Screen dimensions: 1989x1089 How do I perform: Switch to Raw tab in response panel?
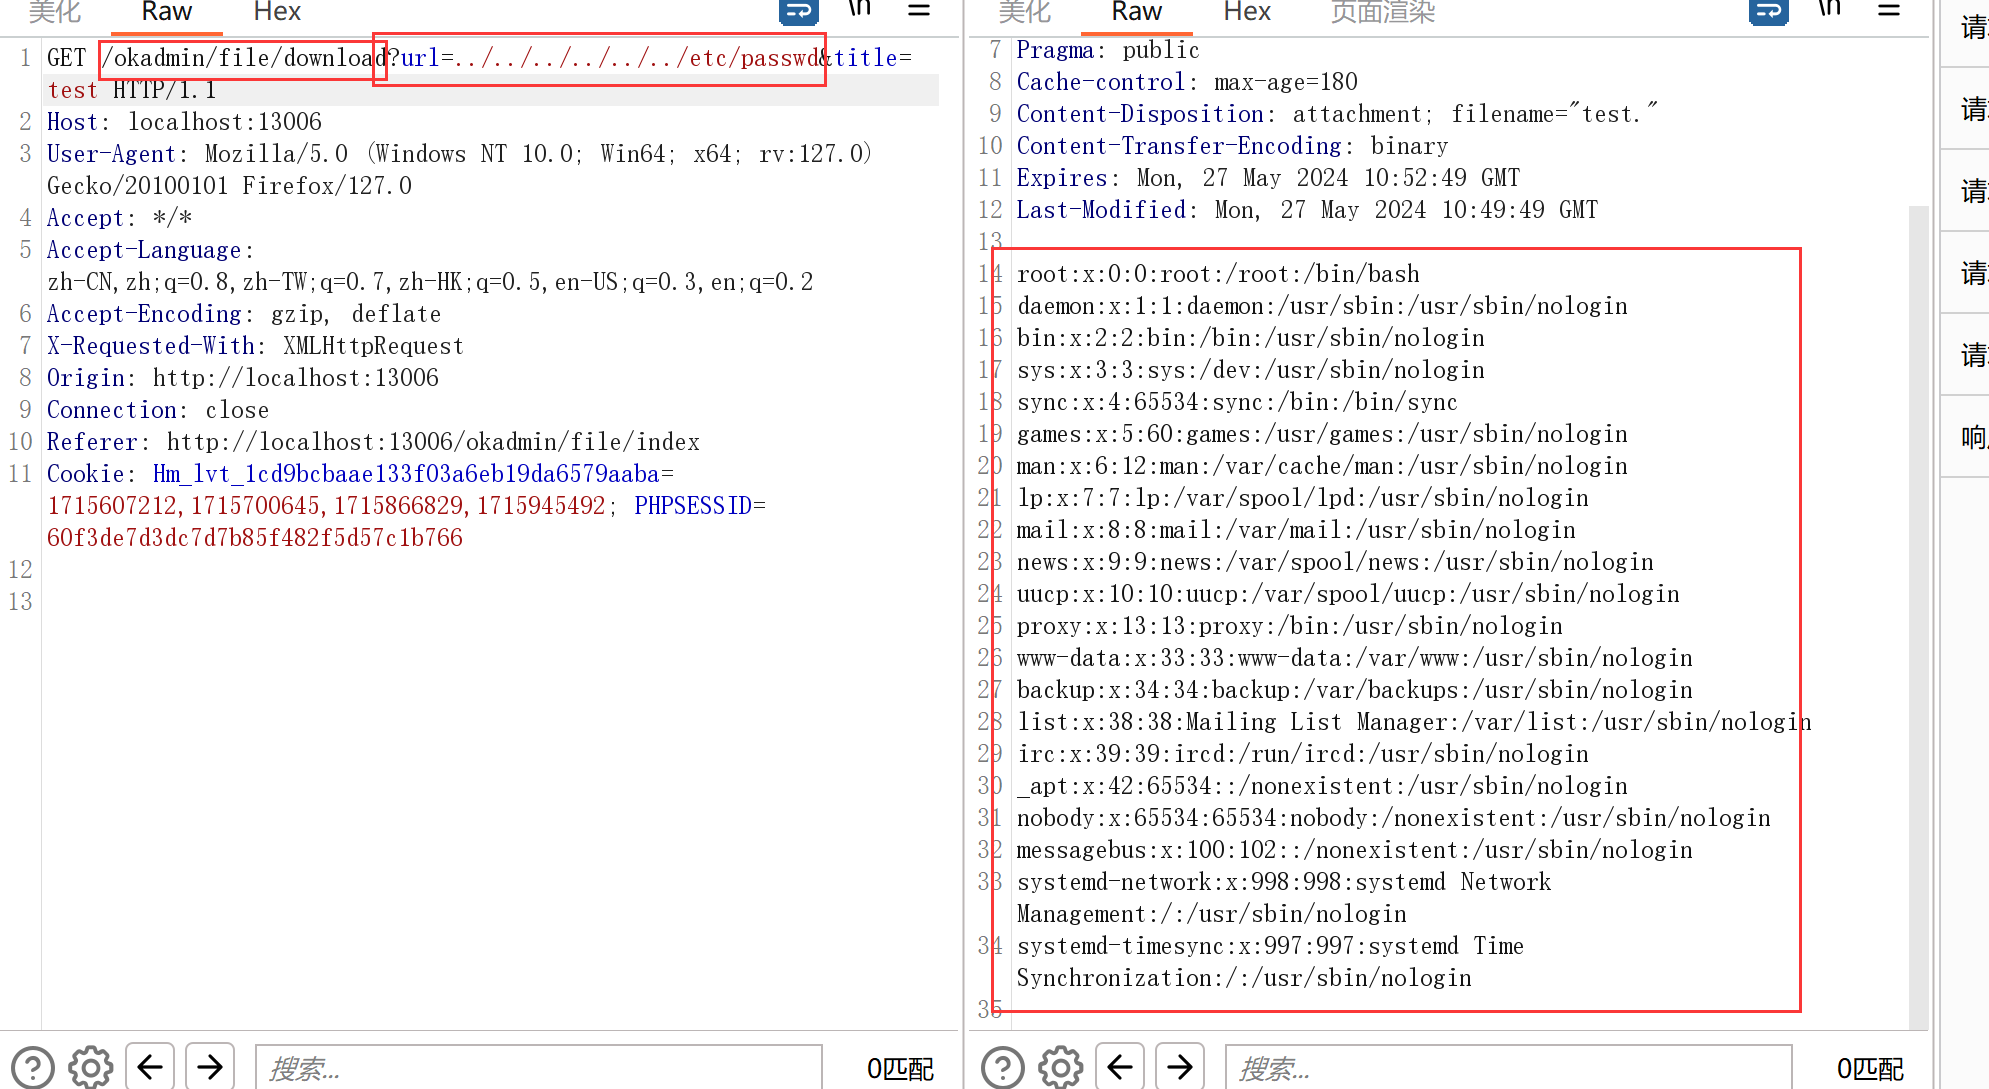tap(1136, 12)
